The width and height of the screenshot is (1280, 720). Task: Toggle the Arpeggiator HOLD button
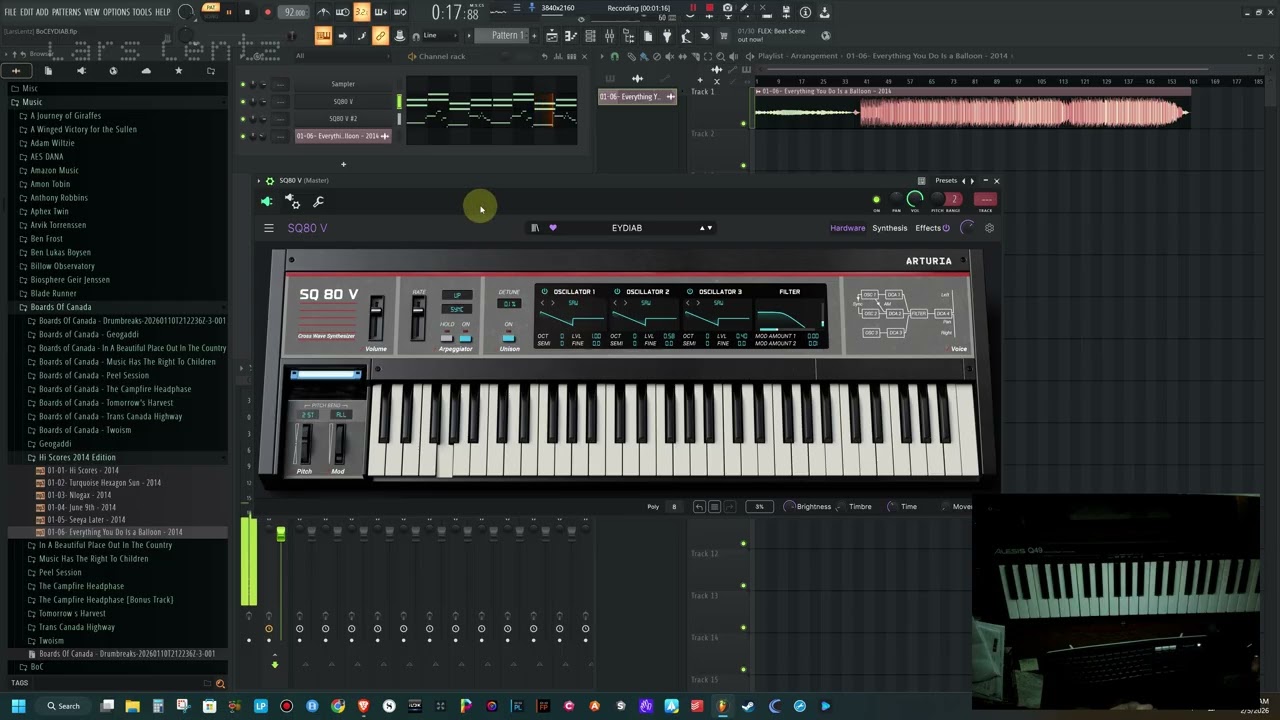(447, 337)
